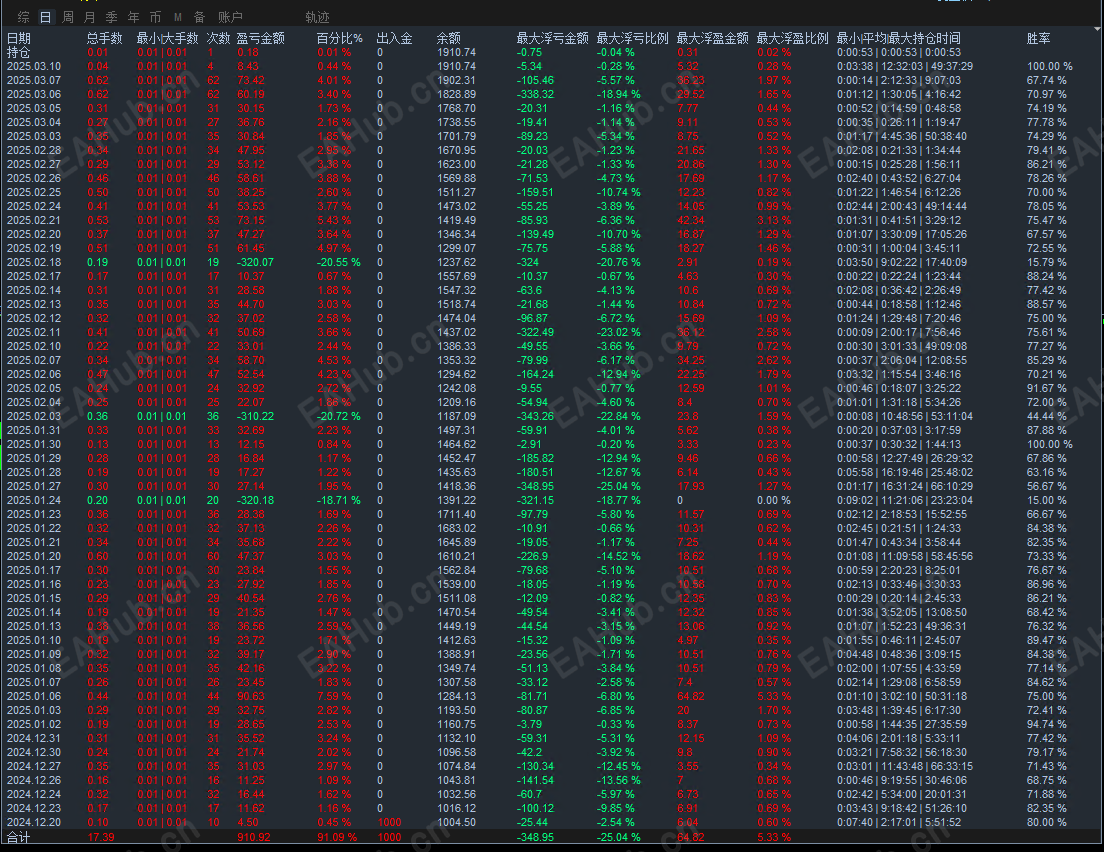Open the 备 notes tab
This screenshot has height=852, width=1104.
click(199, 17)
